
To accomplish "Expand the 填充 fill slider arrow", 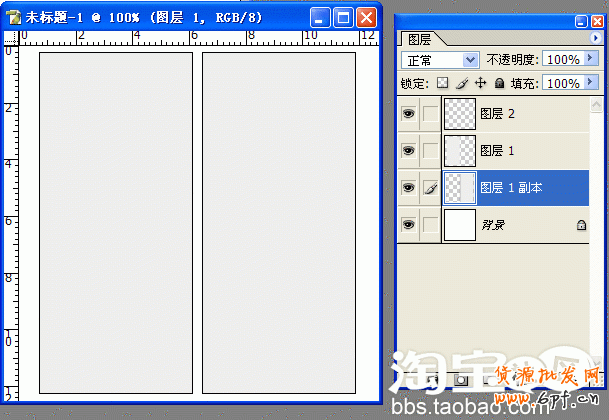I will point(591,84).
